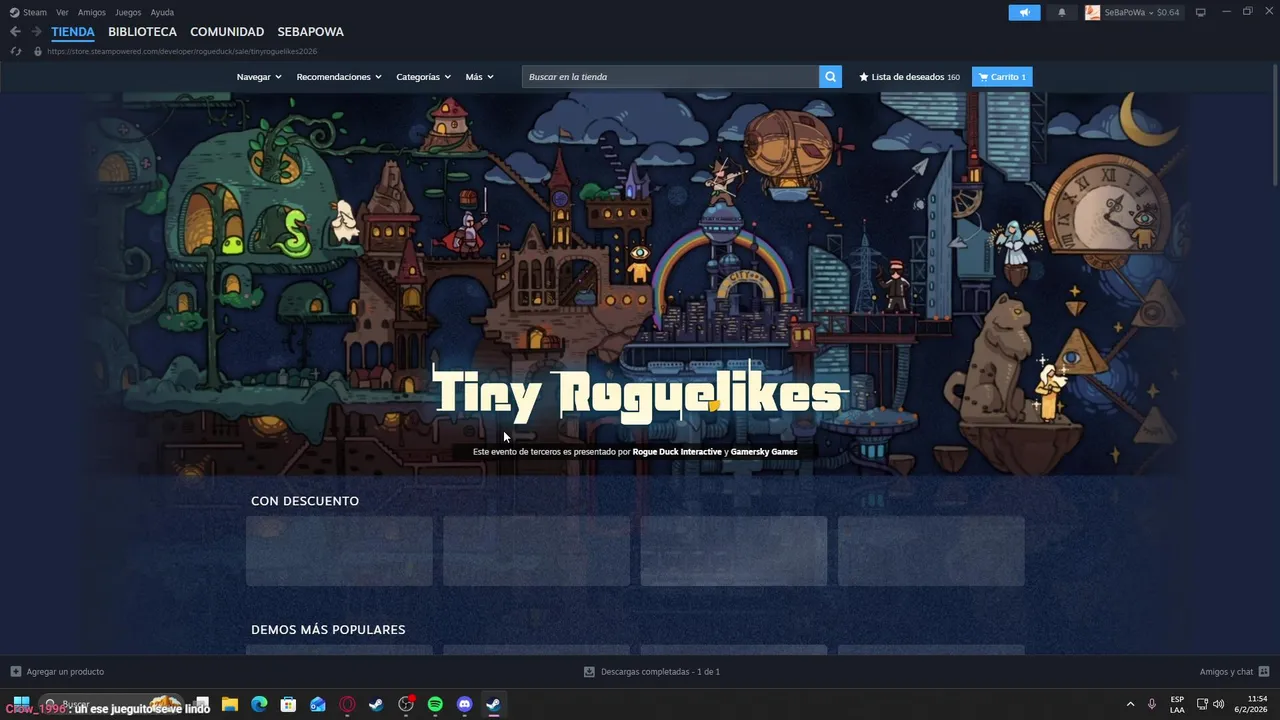Click the DEMOS MÁS POPULARES heading
This screenshot has width=1280, height=720.
point(328,630)
